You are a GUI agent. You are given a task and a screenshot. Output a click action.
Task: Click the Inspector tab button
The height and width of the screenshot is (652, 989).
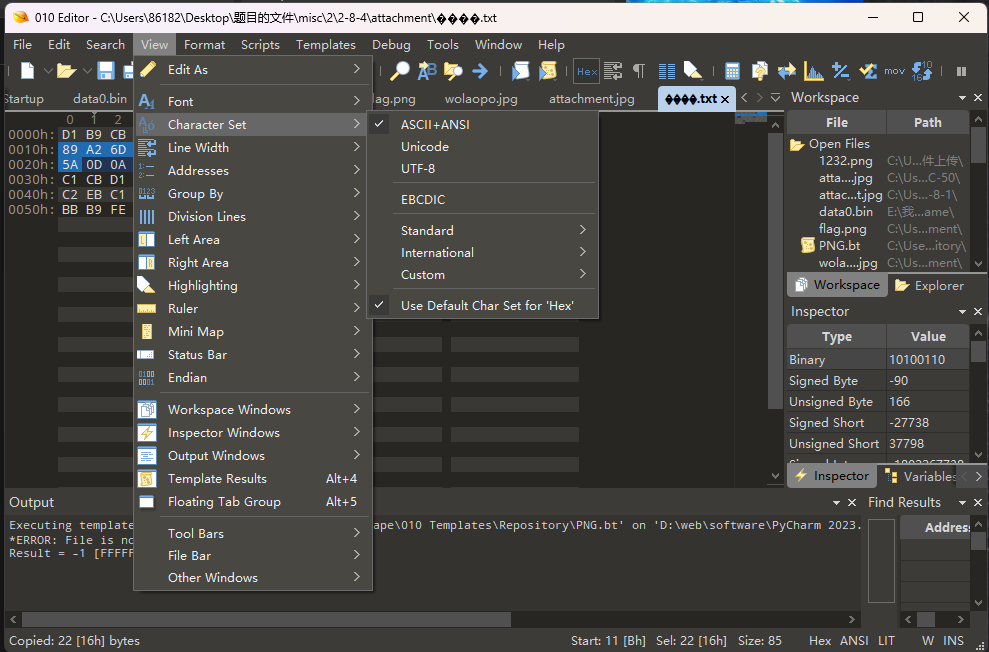[832, 476]
